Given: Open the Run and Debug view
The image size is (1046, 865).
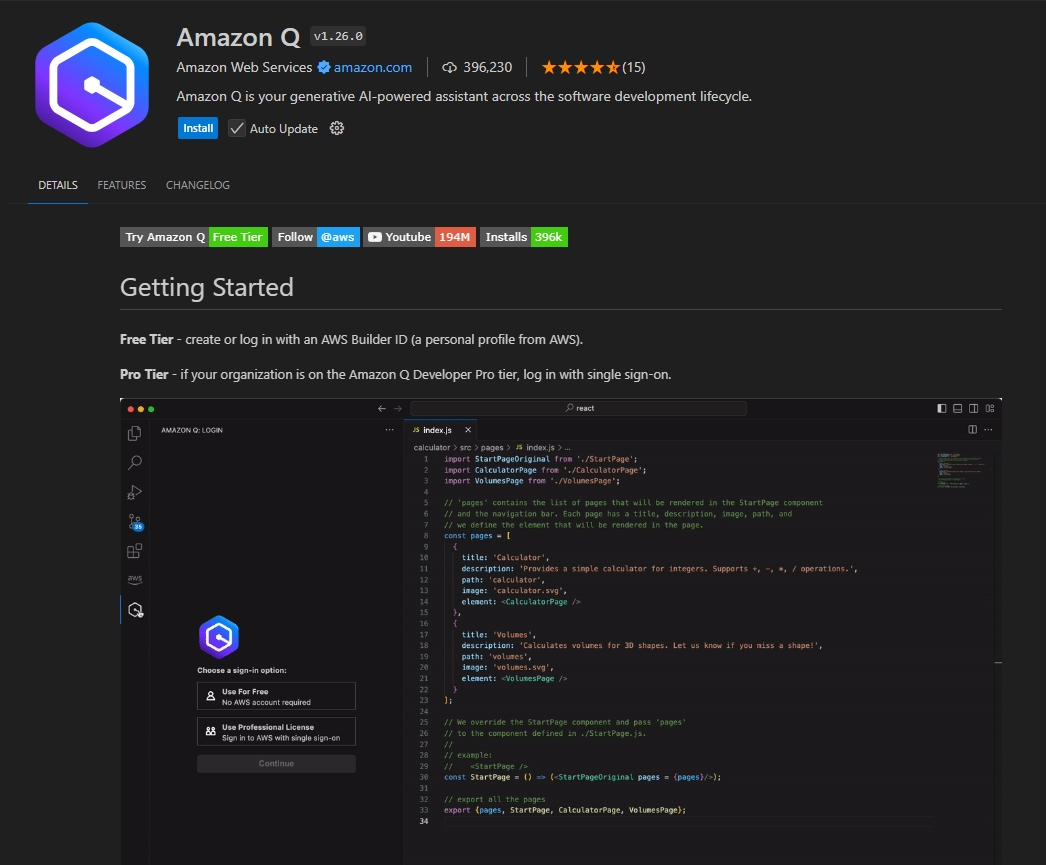Looking at the screenshot, I should [135, 491].
